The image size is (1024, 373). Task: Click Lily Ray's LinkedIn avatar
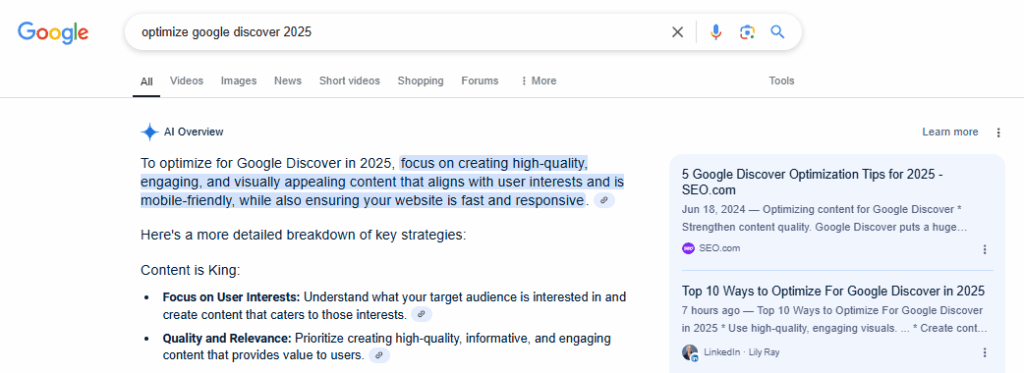(690, 353)
